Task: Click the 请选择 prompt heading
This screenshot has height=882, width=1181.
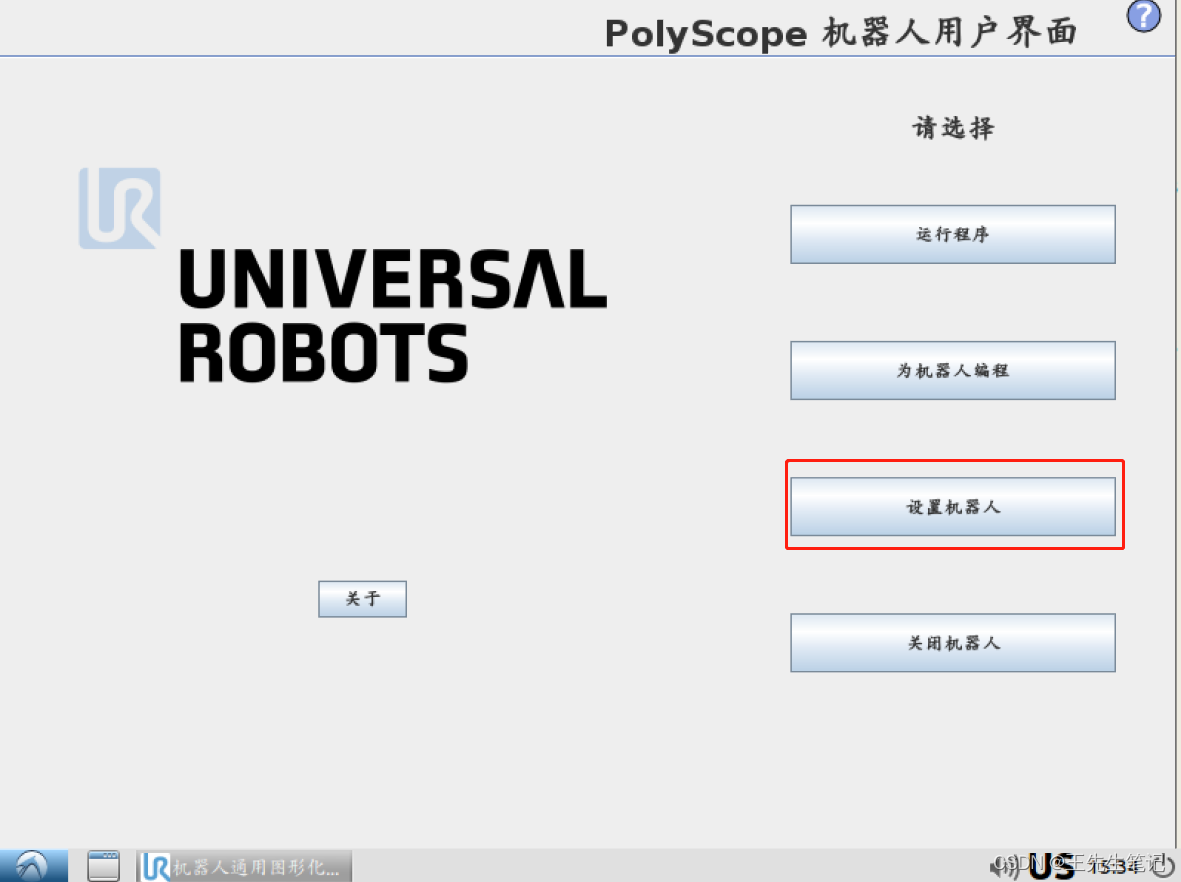Action: 952,128
